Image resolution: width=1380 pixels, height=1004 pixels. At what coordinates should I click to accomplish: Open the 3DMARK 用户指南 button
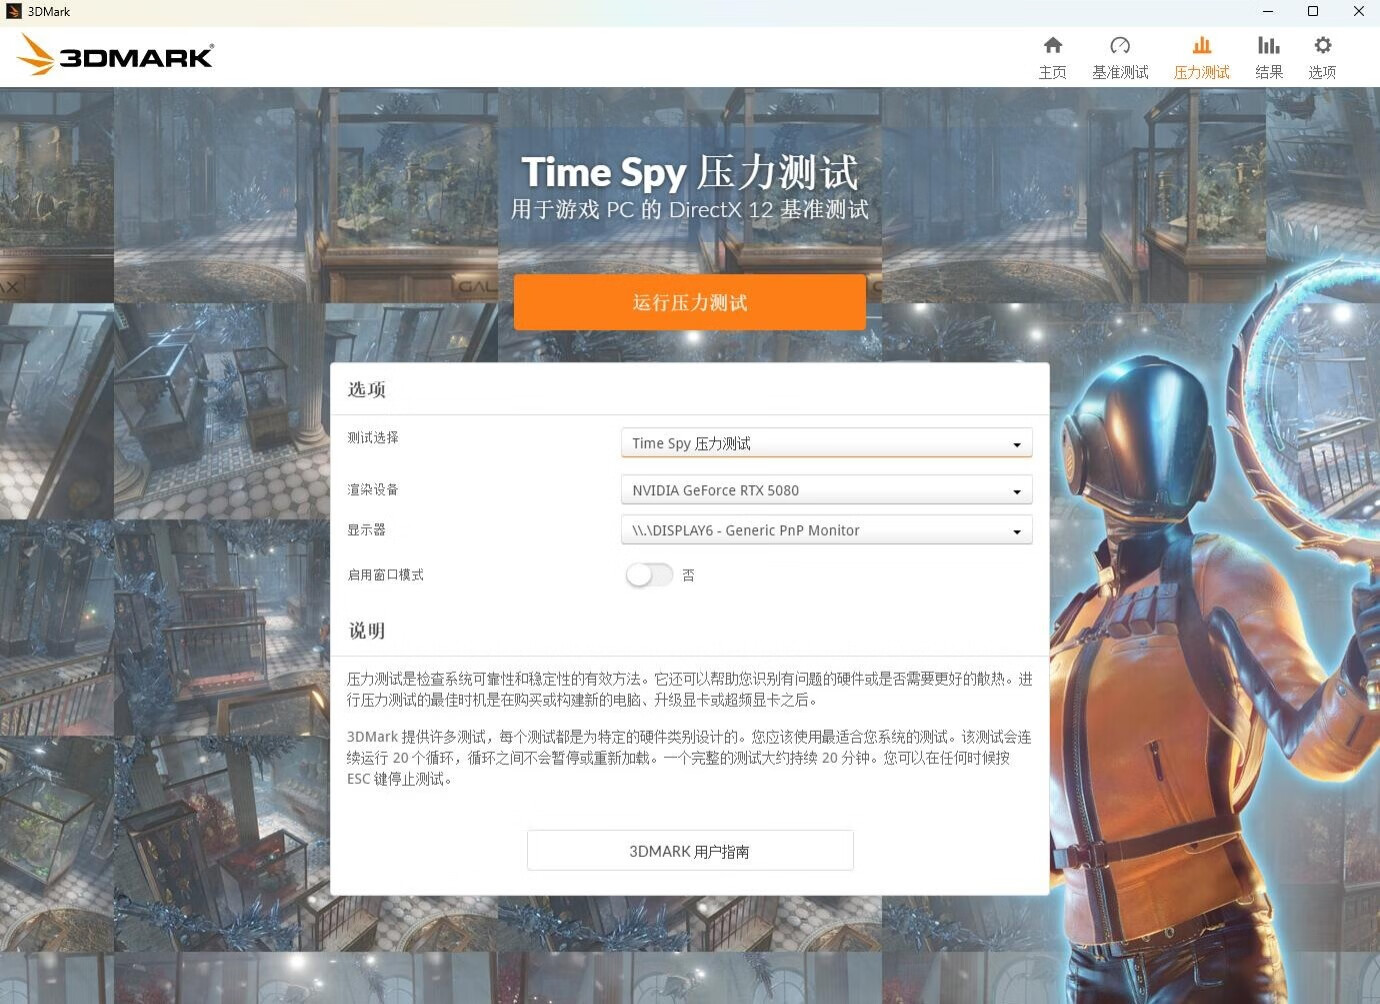point(690,851)
